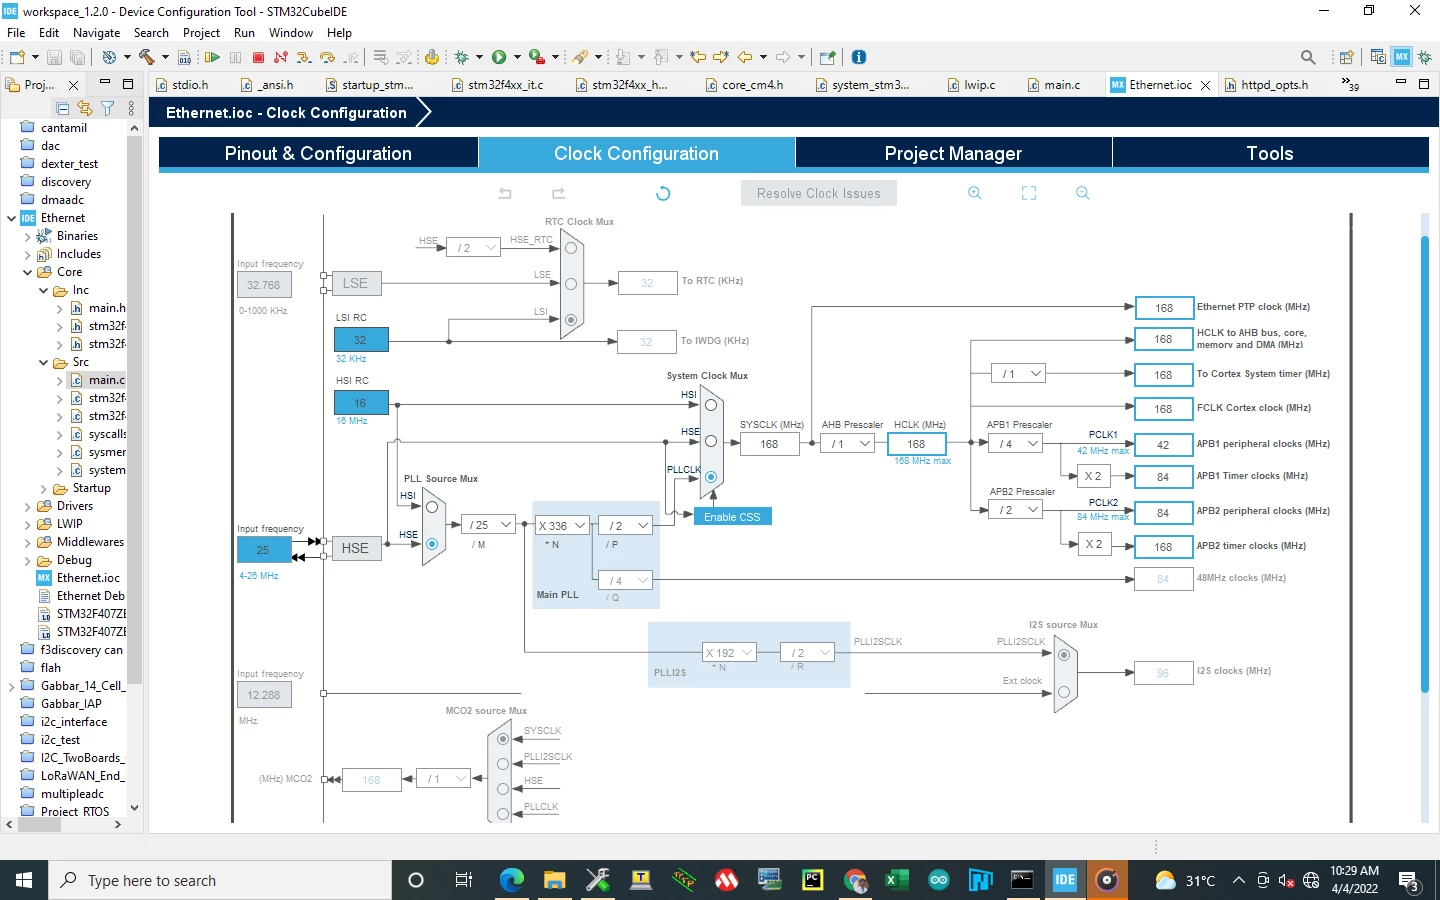Click the Back navigation arrow in toolbar
Screen dimensions: 1440x900
(745, 57)
